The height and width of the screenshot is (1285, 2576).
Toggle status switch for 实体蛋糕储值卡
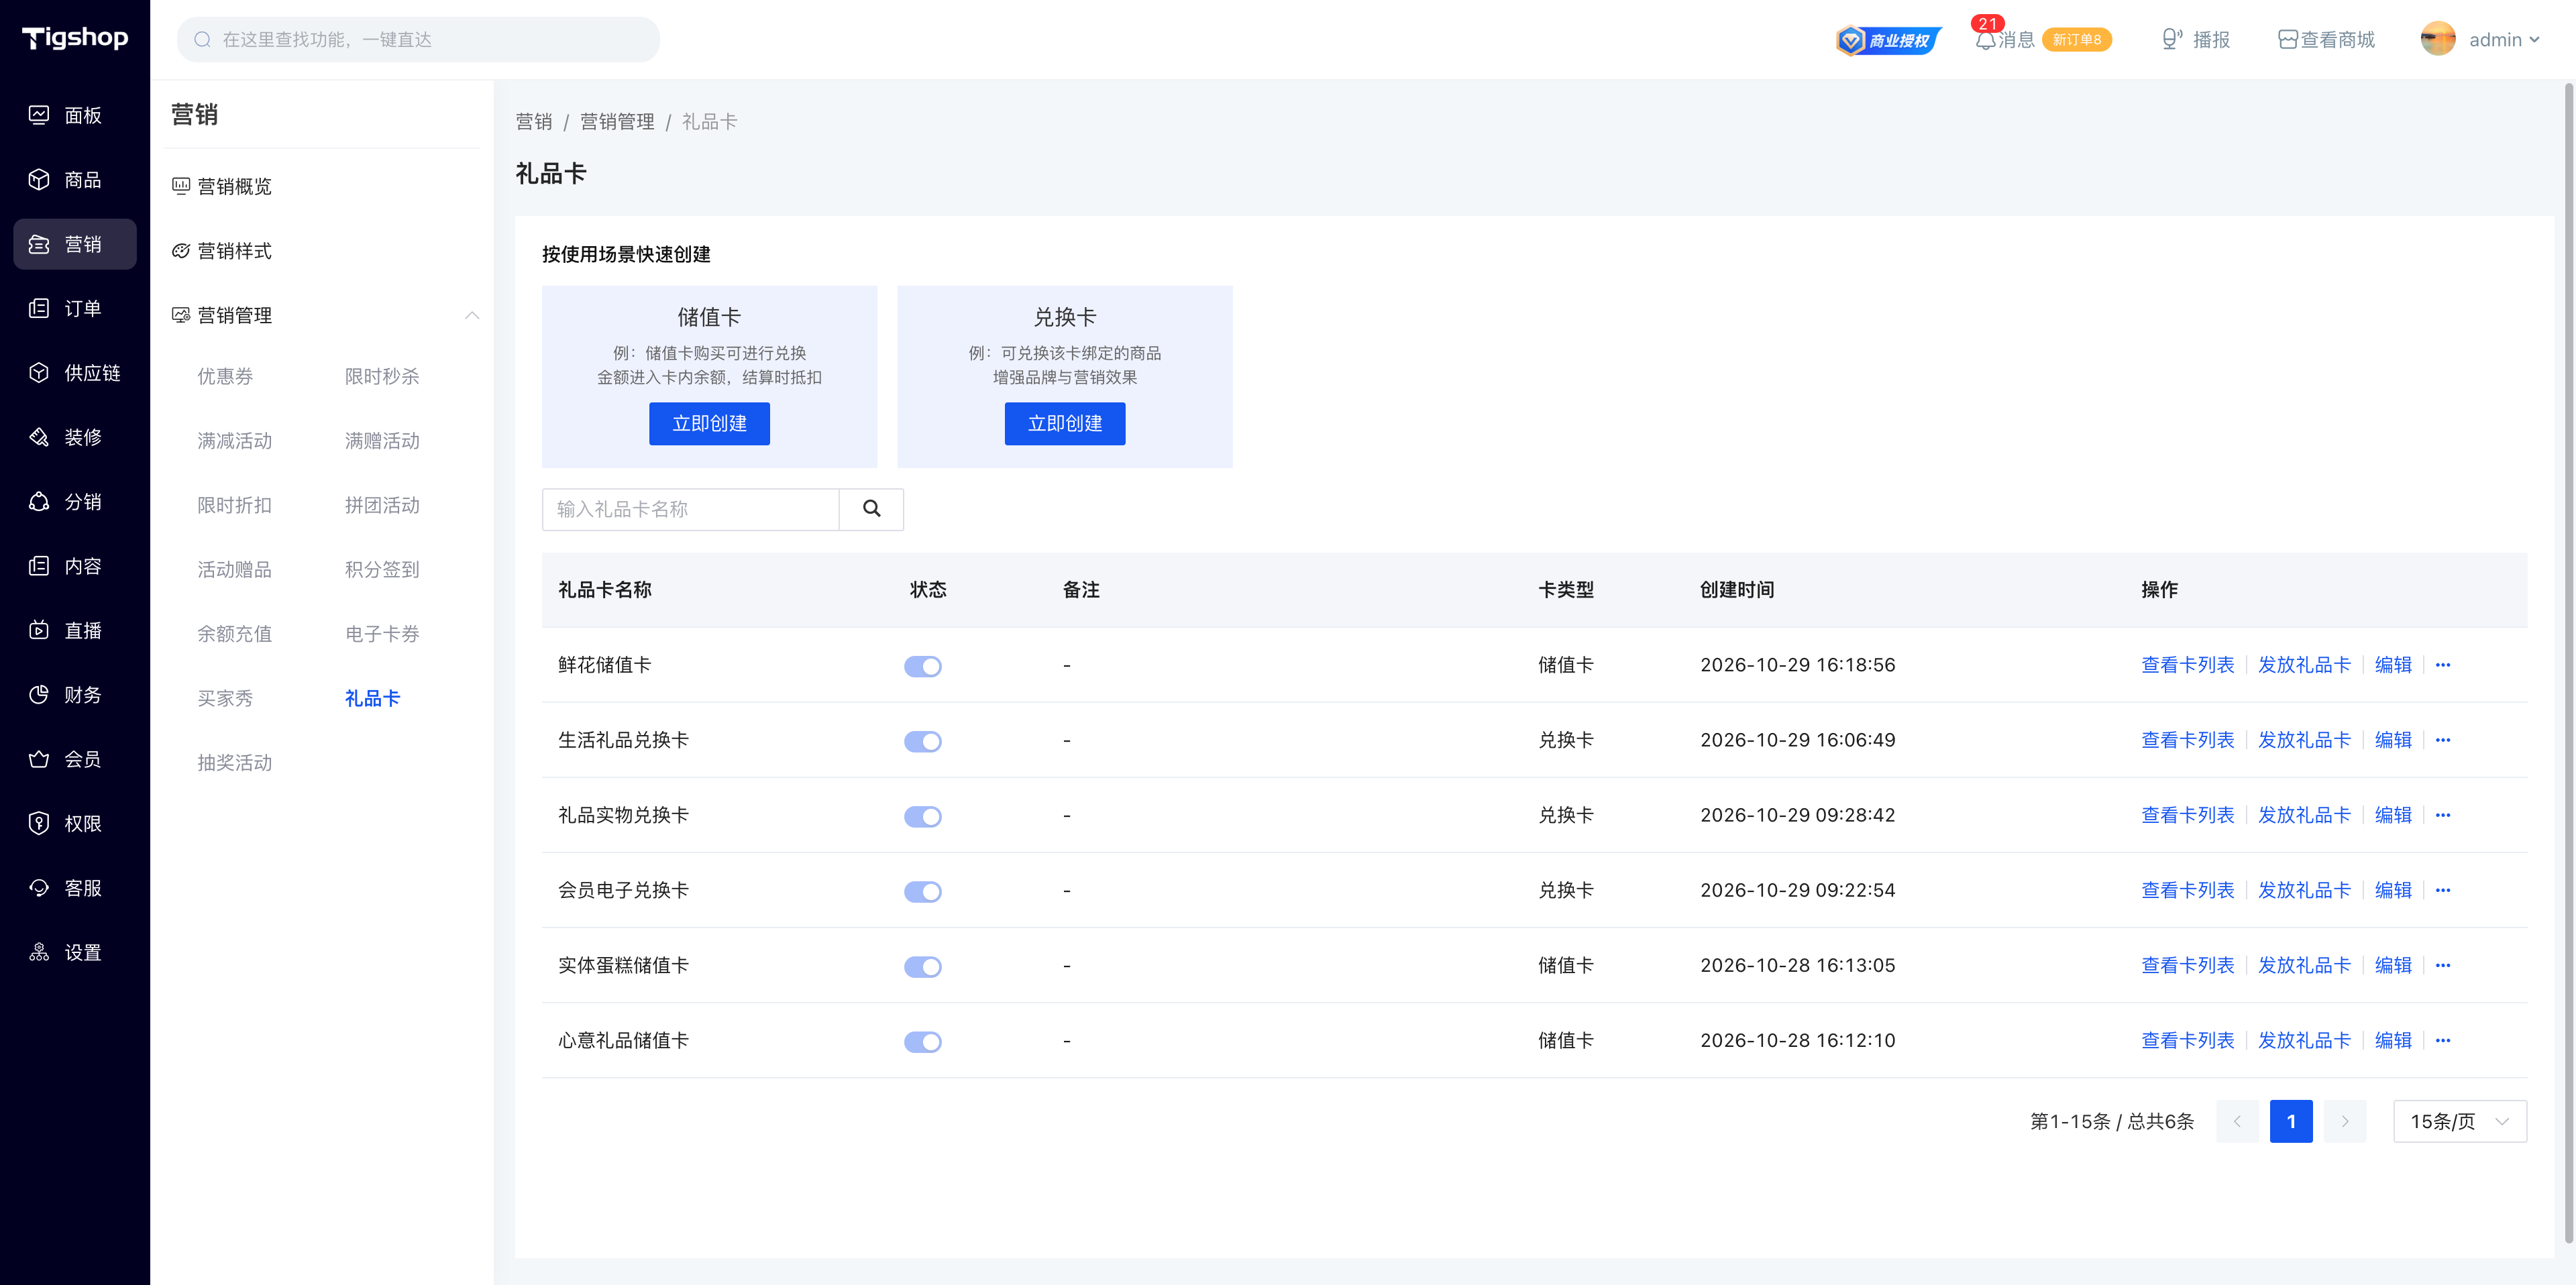pyautogui.click(x=922, y=966)
